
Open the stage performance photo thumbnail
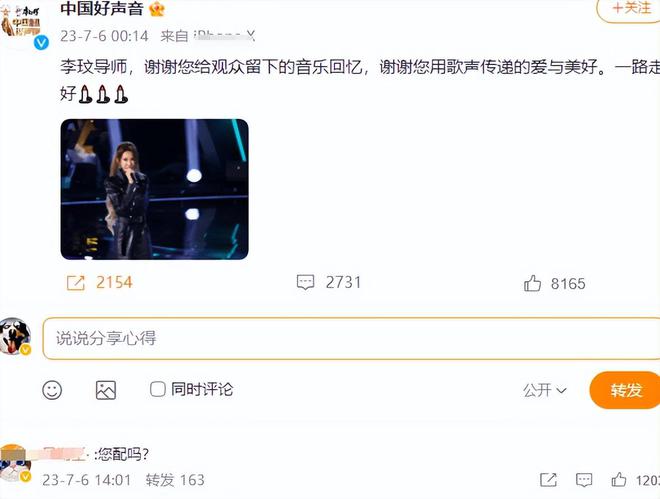[154, 189]
